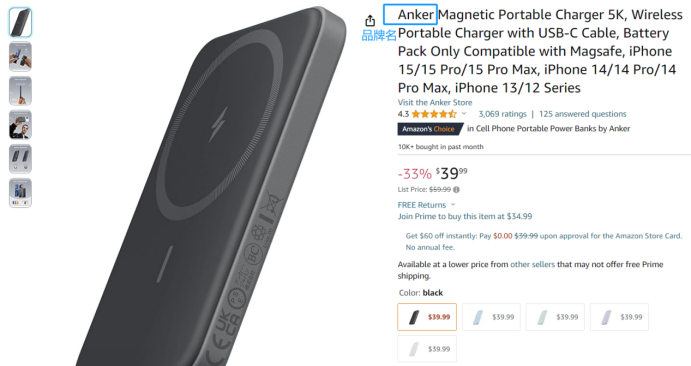
Task: Visit the Anker Store link
Action: click(x=435, y=102)
